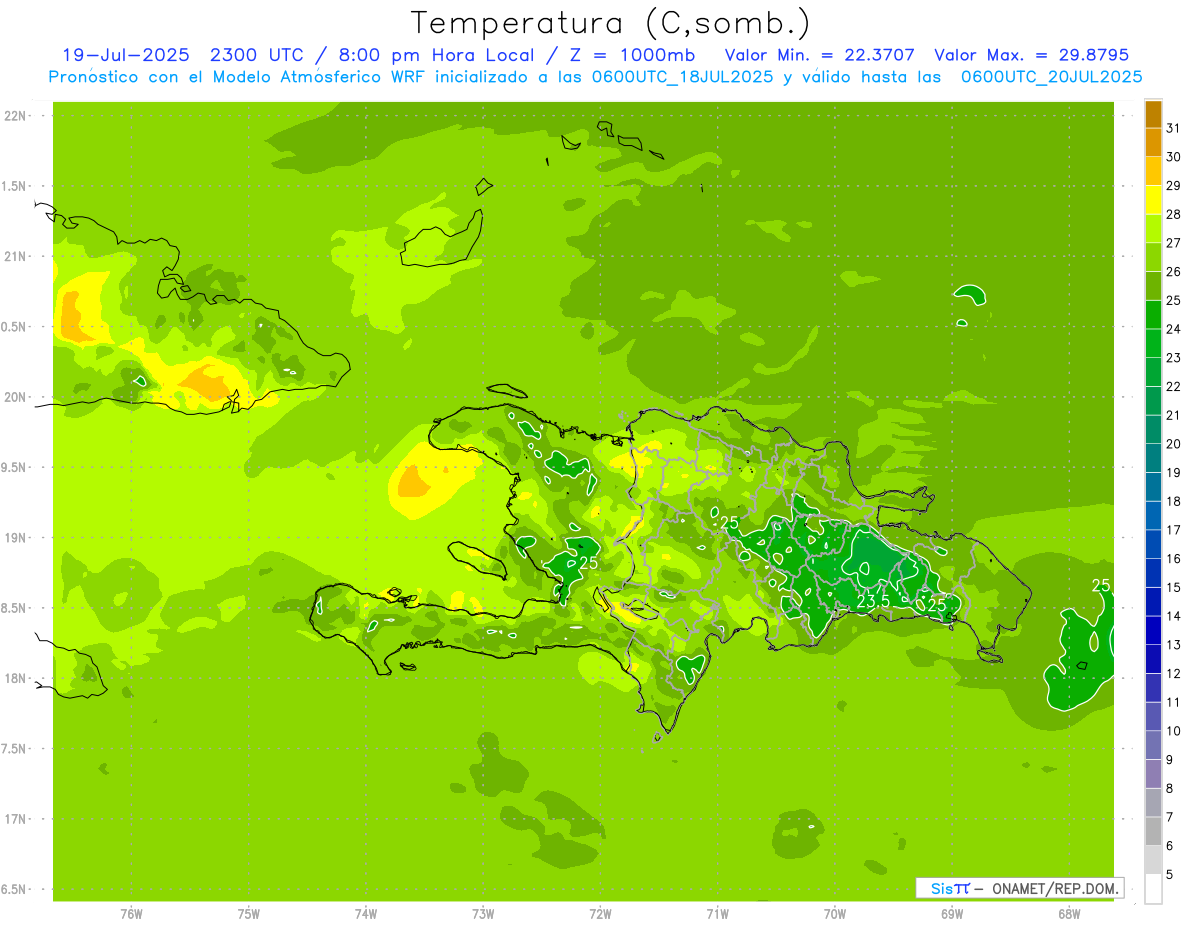The image size is (1200, 927).
Task: Click the '18' colorbar label
Action: pos(1174,501)
